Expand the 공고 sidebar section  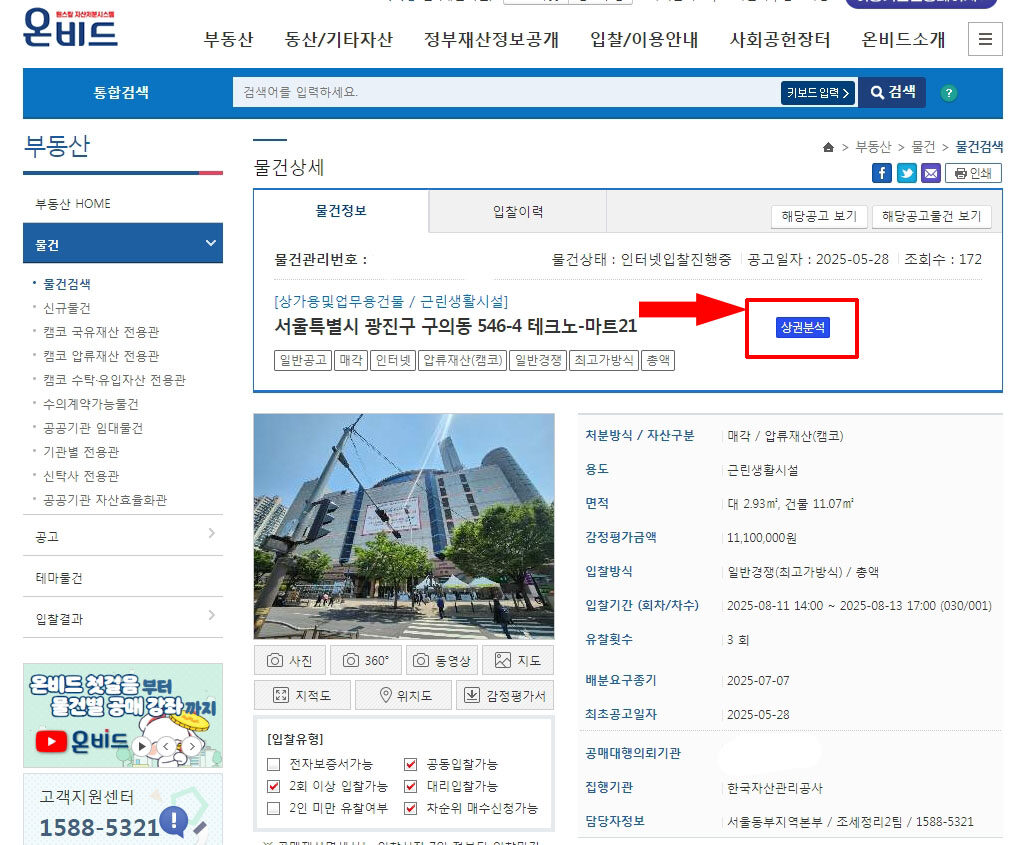[x=123, y=536]
